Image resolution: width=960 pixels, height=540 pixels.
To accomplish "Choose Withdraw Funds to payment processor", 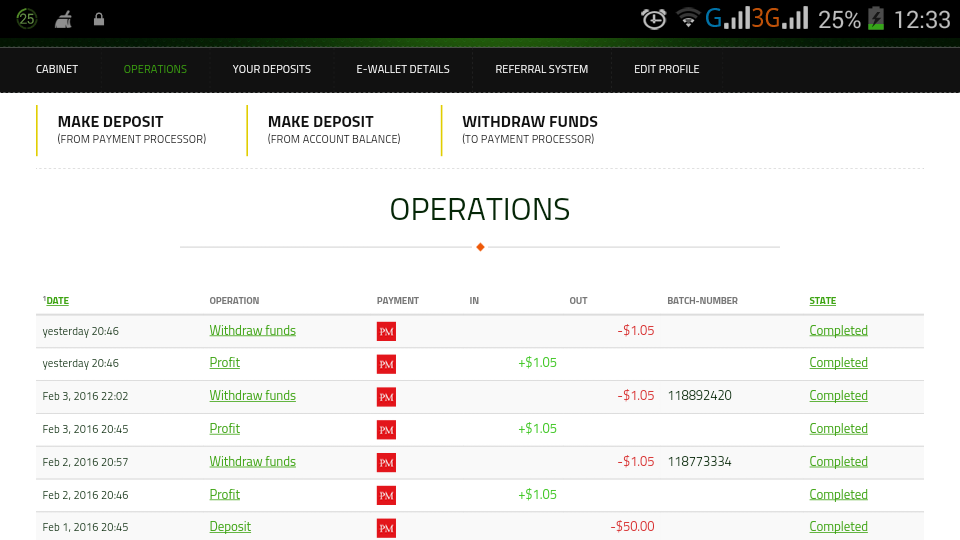I will click(530, 130).
